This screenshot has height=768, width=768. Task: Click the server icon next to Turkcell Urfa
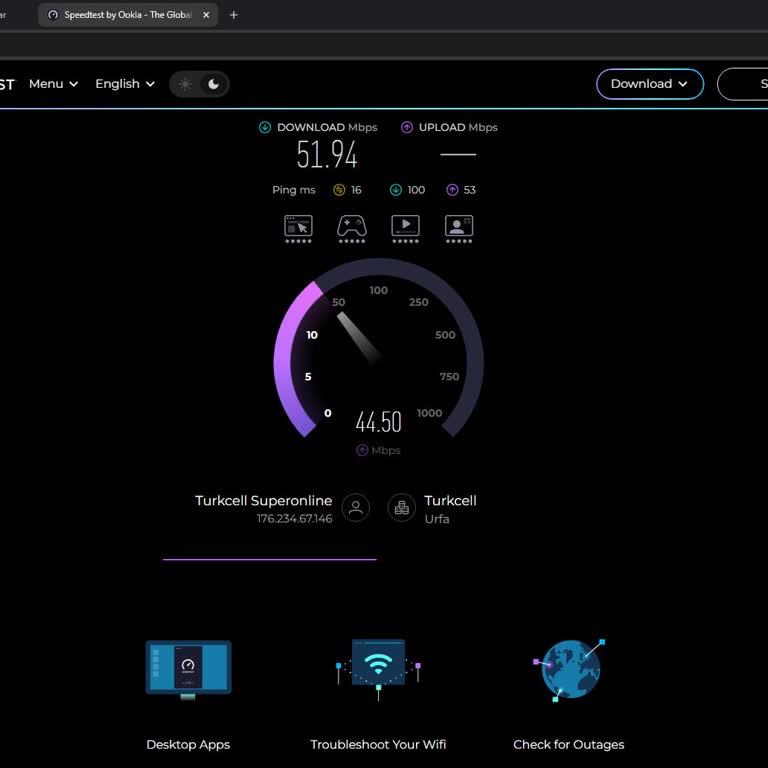tap(402, 507)
